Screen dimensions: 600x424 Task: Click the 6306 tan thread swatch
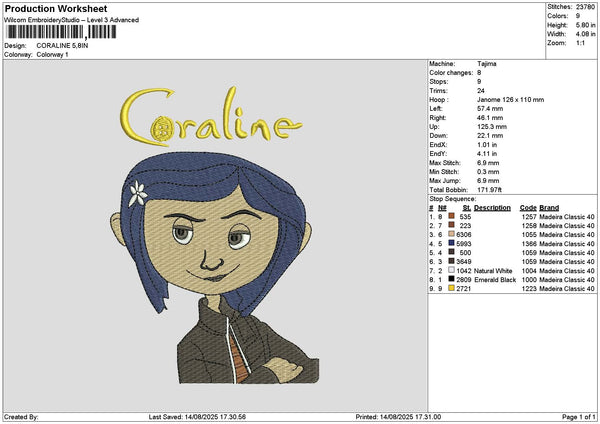point(452,235)
